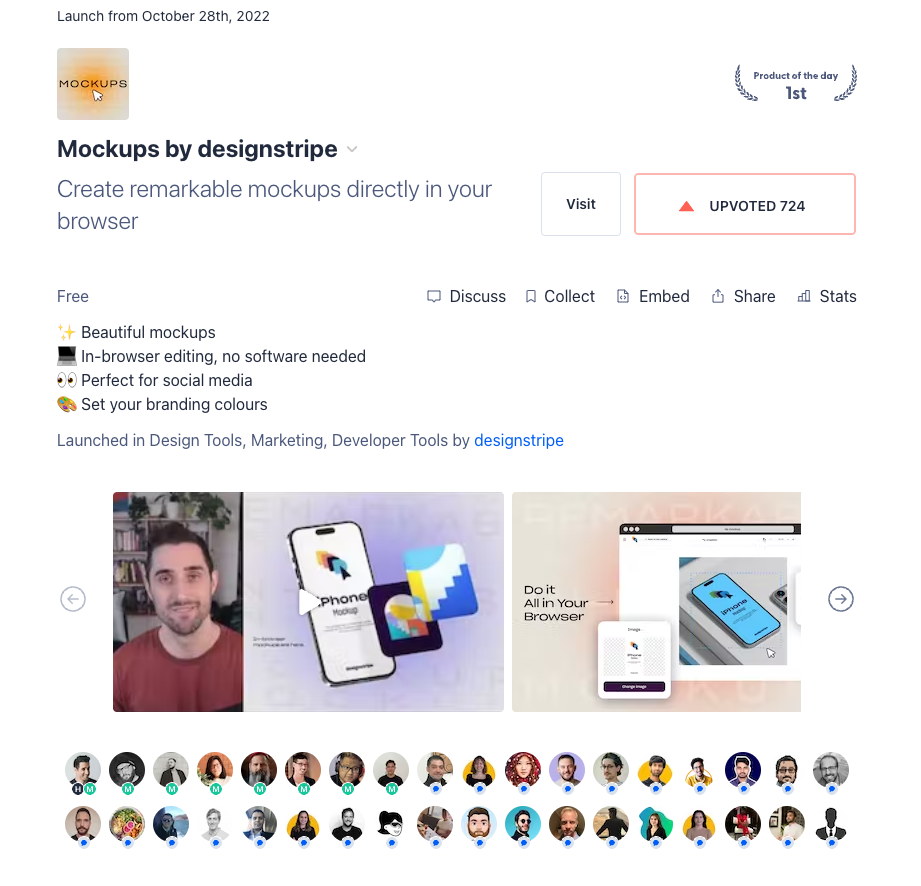Screen dimensions: 921x886
Task: Save via the Collect bookmark icon
Action: click(530, 296)
